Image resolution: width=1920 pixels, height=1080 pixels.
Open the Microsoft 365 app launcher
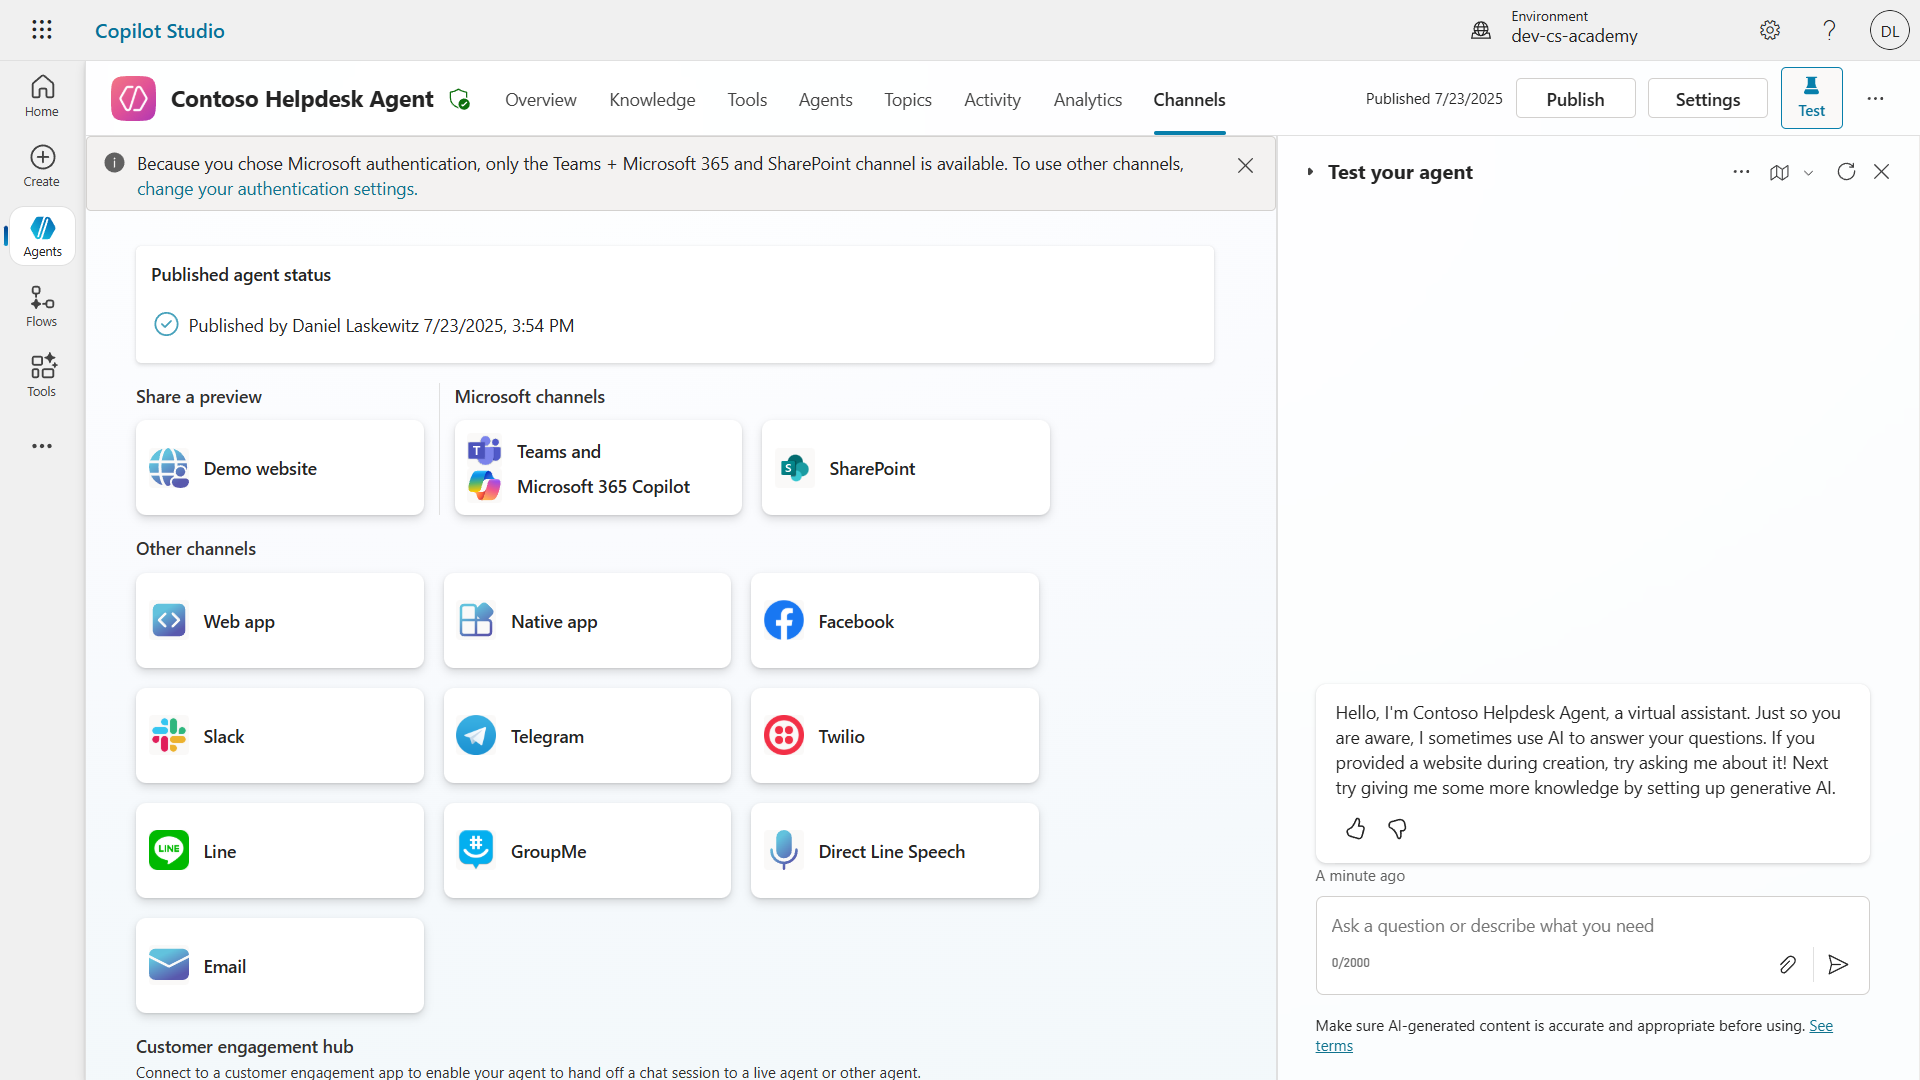[x=41, y=29]
